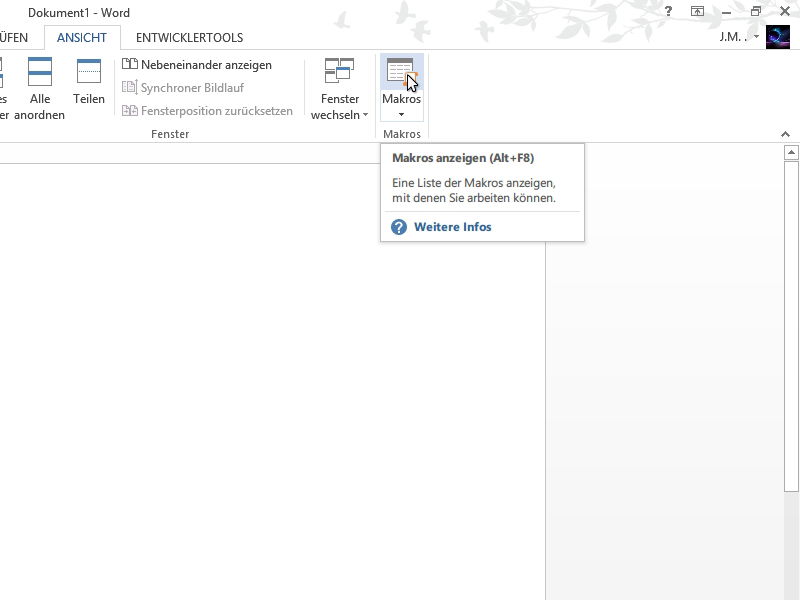Click the Makros anzeigen tooltip title

coord(463,158)
